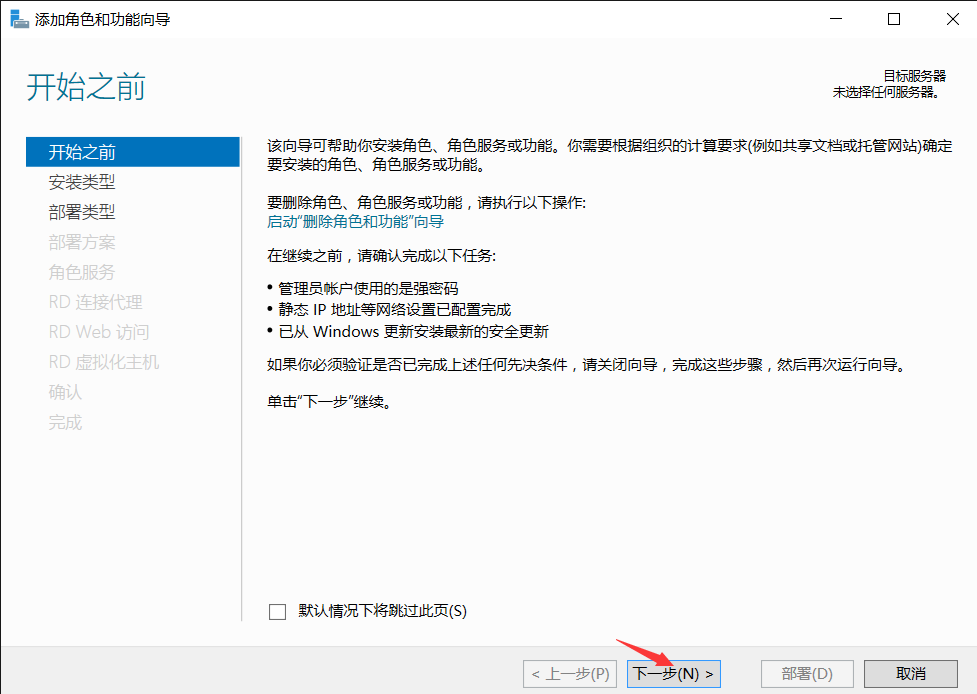Click the 在继续之前，请确认完成以下任务 line
Viewport: 977px width, 694px height.
381,255
